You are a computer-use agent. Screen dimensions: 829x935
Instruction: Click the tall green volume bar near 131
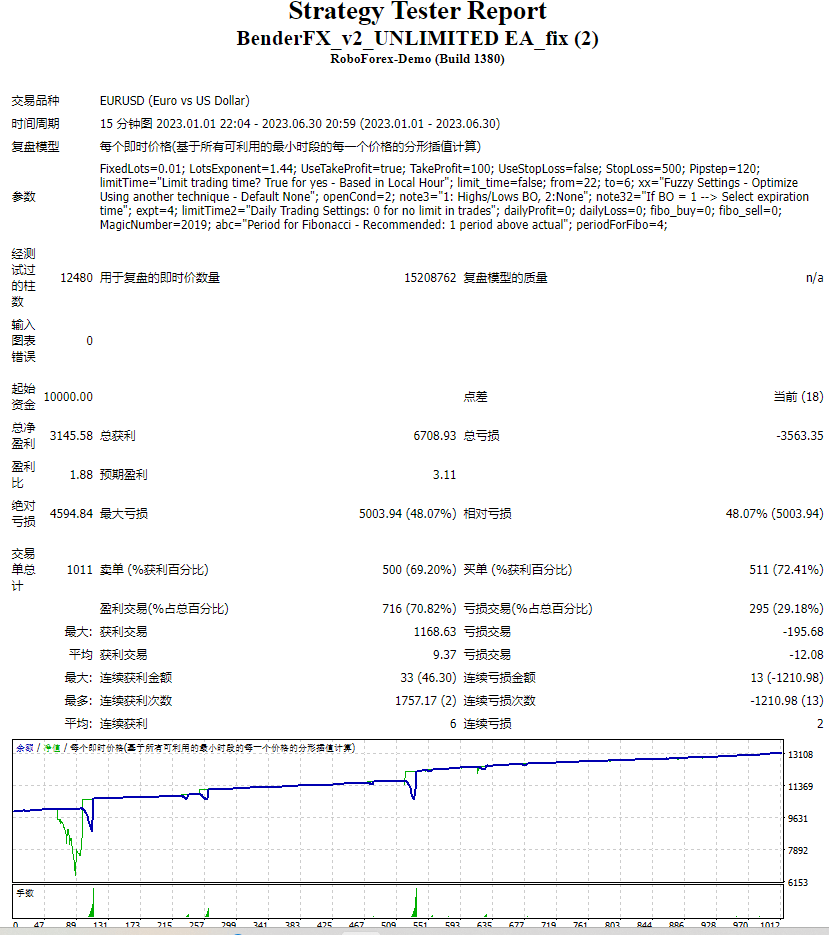(92, 903)
